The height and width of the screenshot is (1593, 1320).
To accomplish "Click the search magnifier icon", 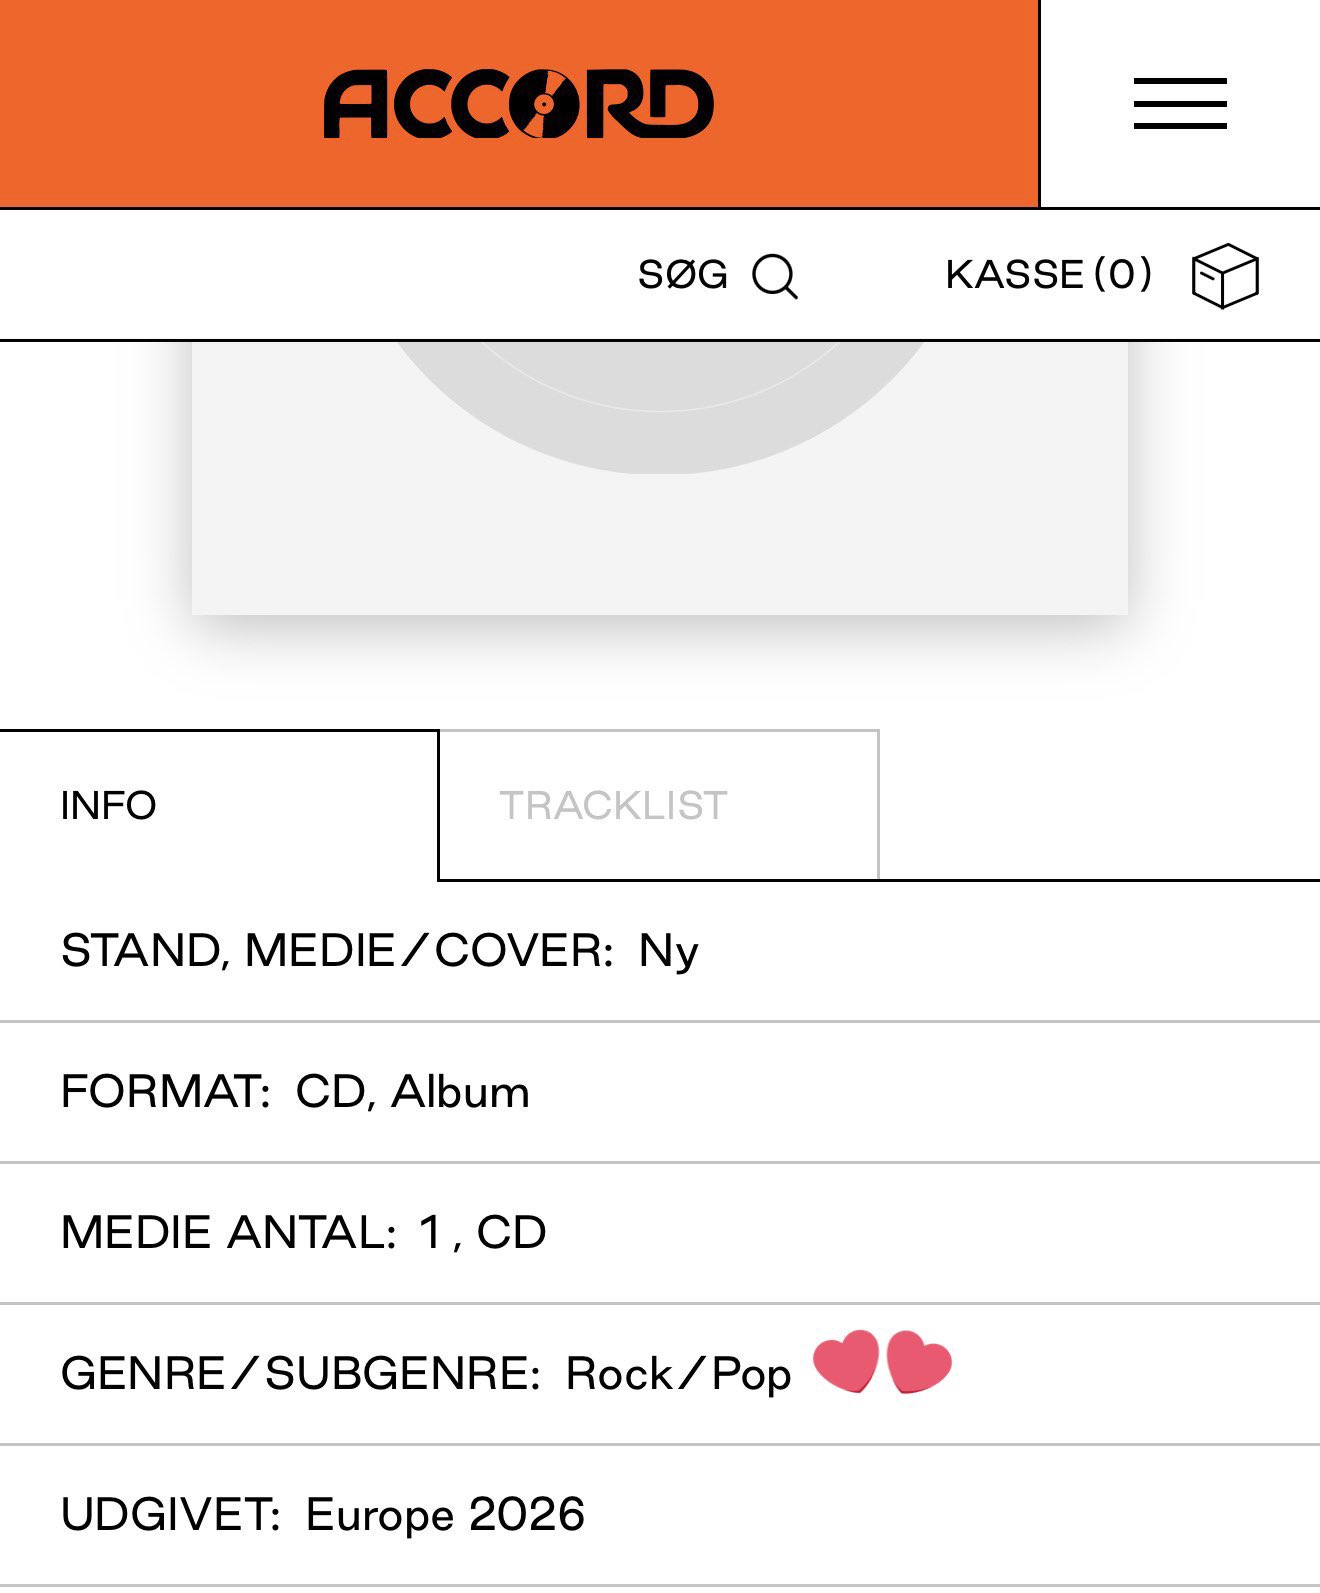I will 775,276.
